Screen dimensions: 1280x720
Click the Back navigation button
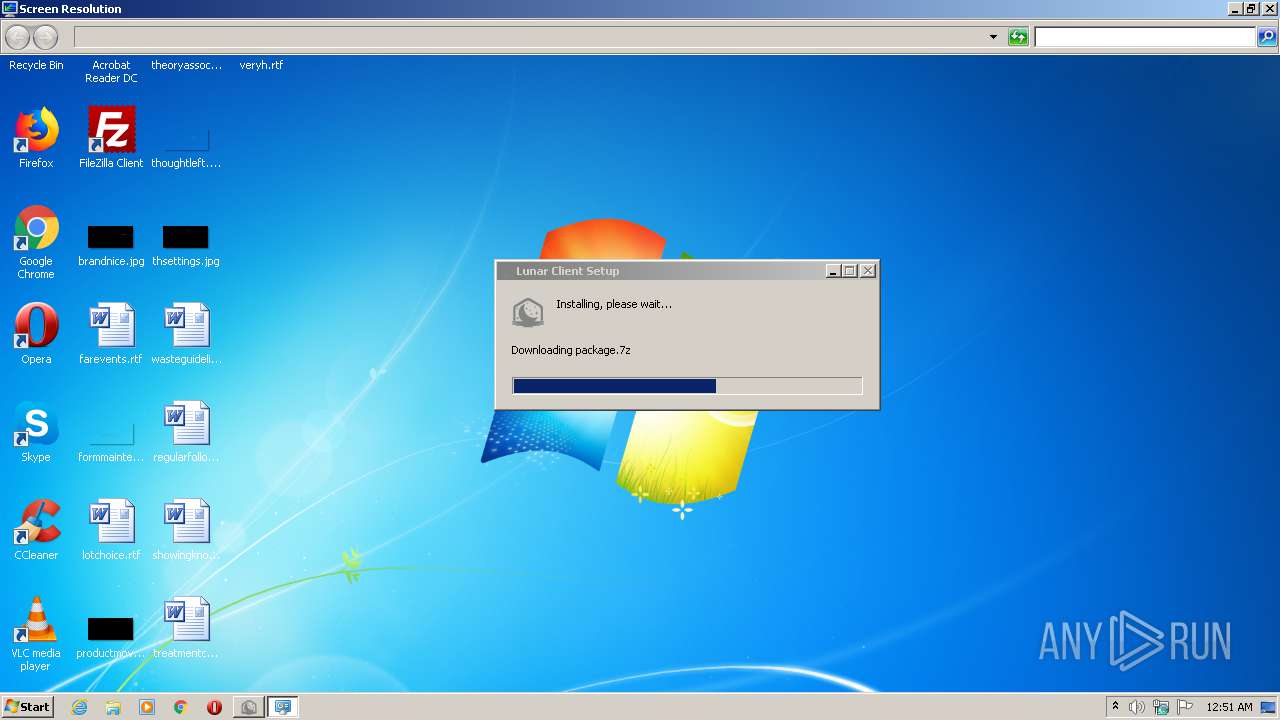click(x=18, y=37)
